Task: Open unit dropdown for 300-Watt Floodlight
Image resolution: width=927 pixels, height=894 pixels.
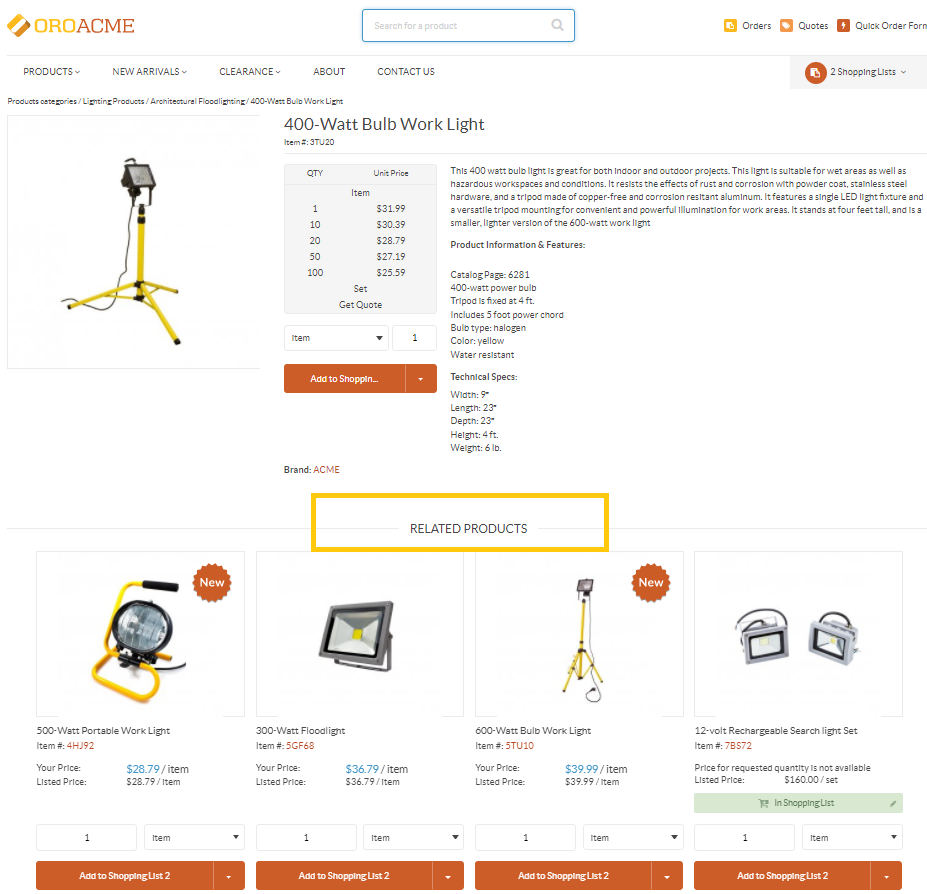Action: pyautogui.click(x=413, y=837)
